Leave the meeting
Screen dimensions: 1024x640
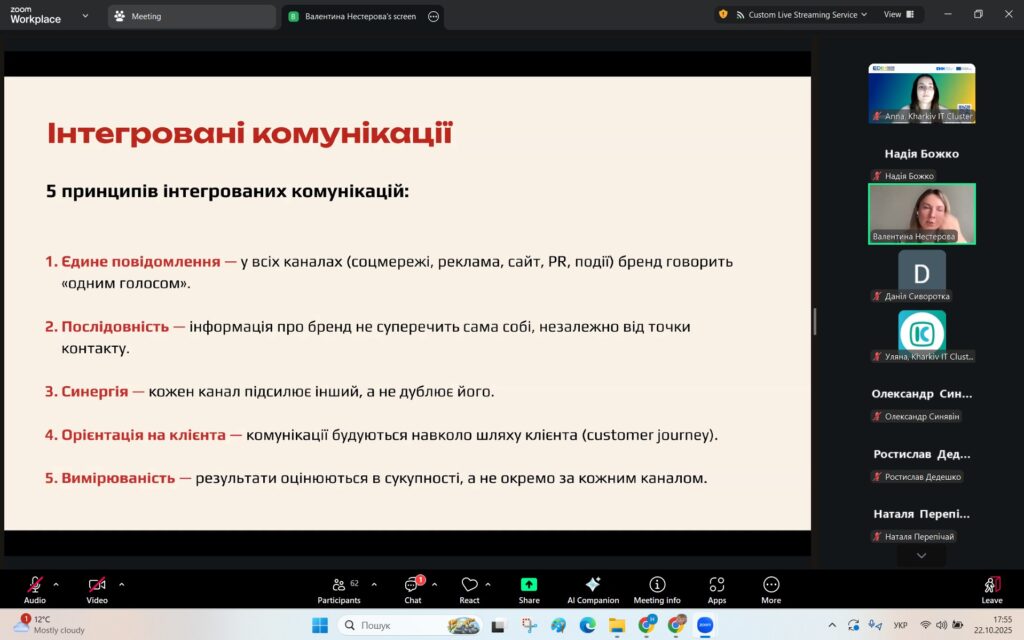991,589
